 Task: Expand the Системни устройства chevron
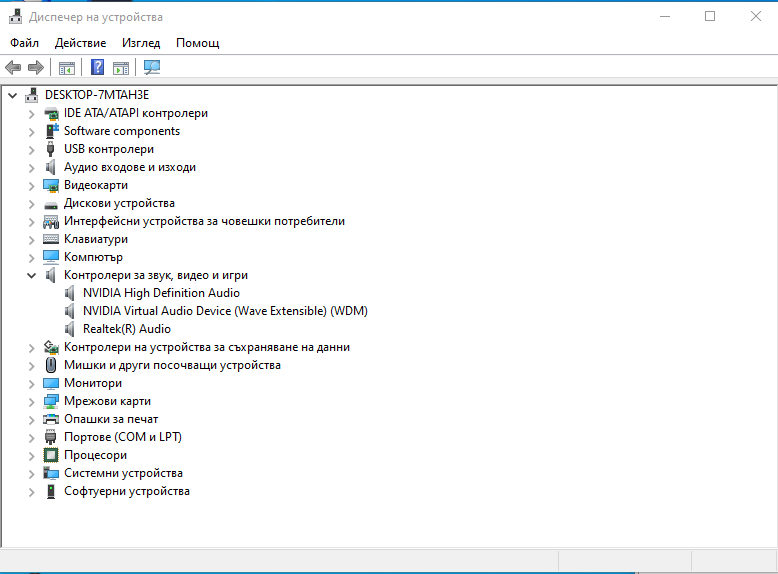(x=31, y=474)
